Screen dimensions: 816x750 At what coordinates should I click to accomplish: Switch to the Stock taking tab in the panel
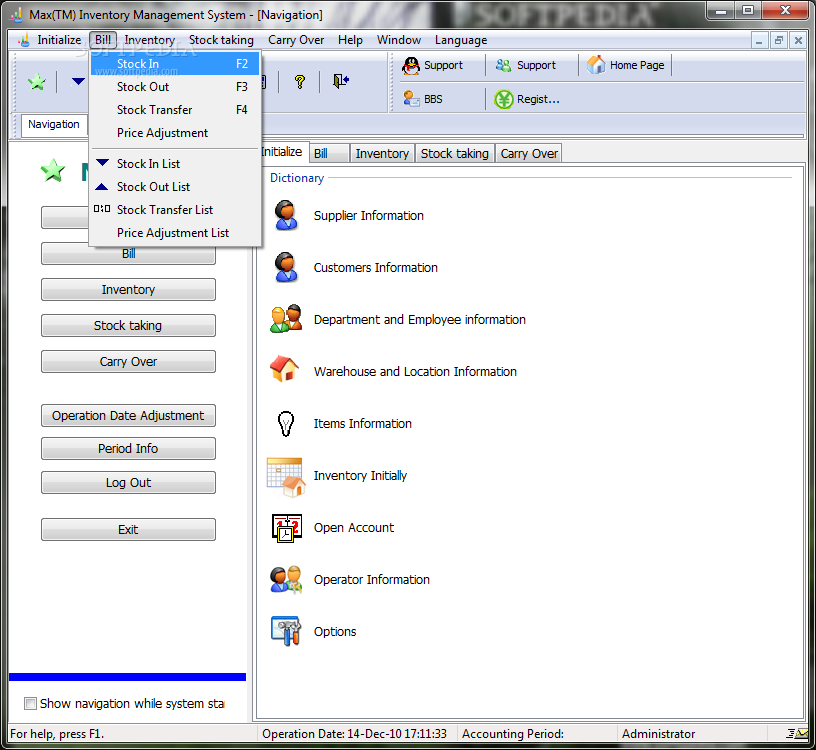point(454,154)
